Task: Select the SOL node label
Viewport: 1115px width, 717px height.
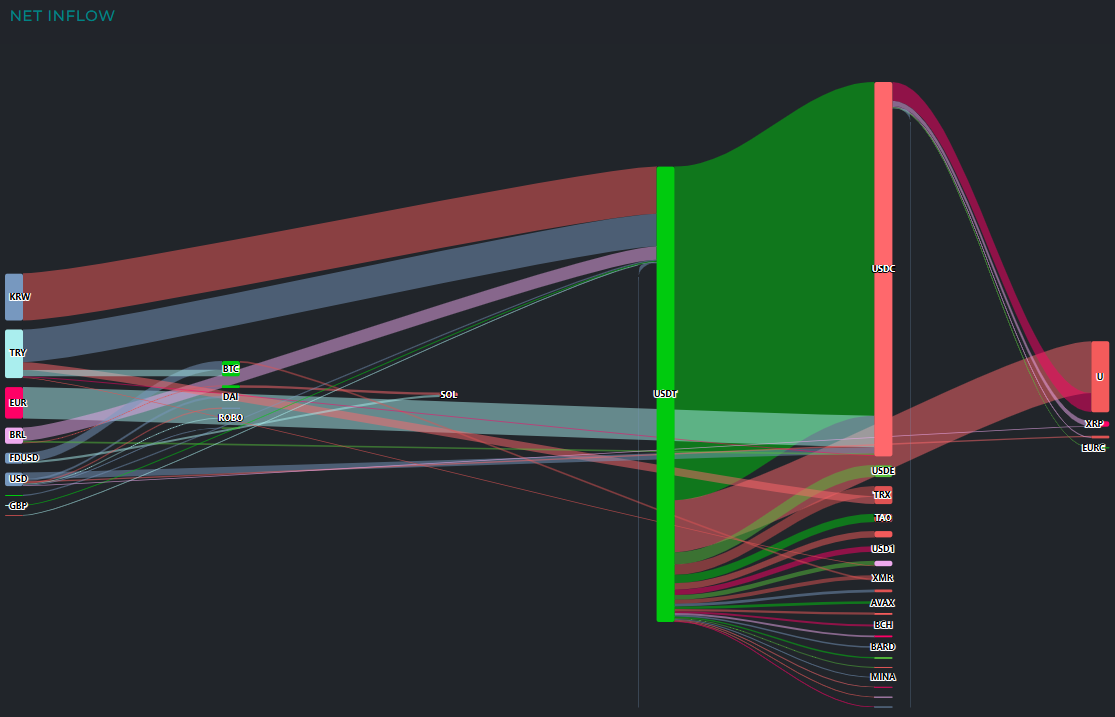Action: click(449, 395)
